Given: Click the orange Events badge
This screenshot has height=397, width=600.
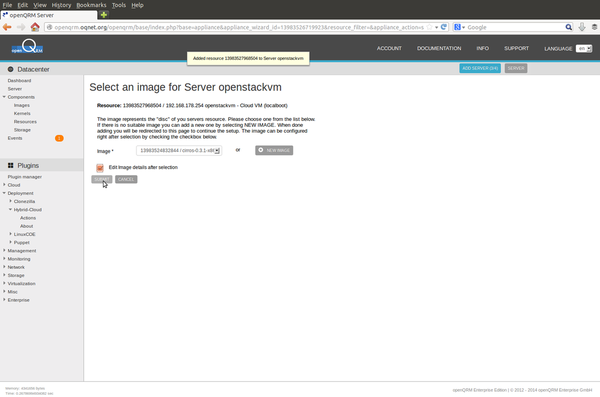Looking at the screenshot, I should tap(59, 138).
